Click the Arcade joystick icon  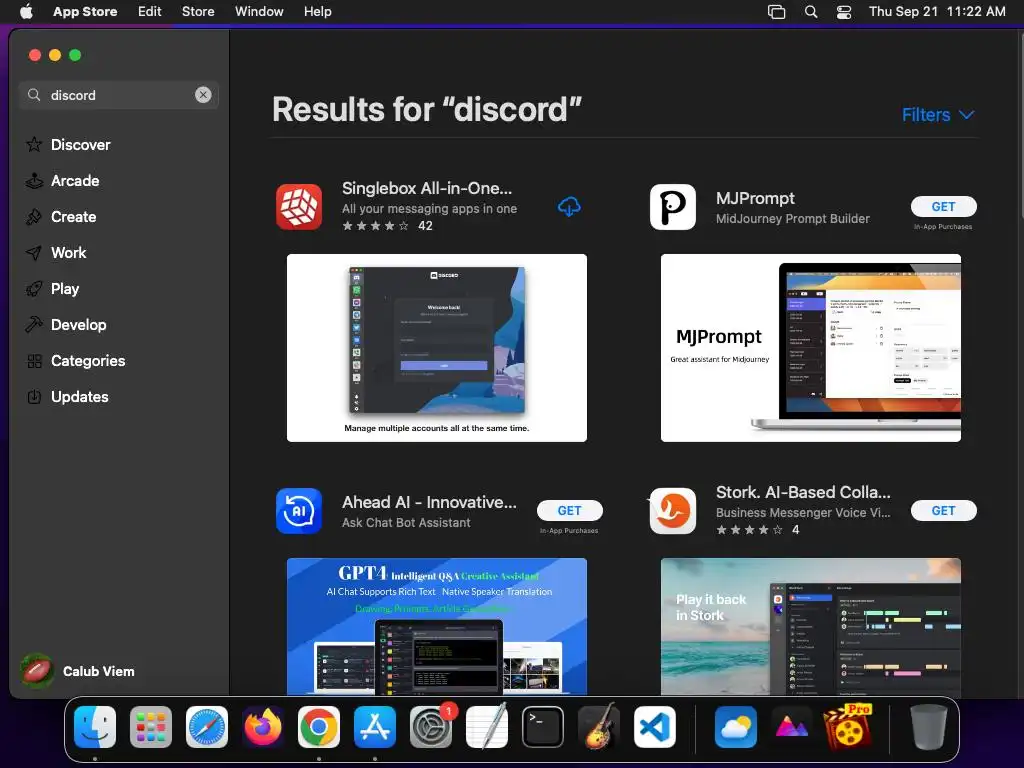[34, 181]
